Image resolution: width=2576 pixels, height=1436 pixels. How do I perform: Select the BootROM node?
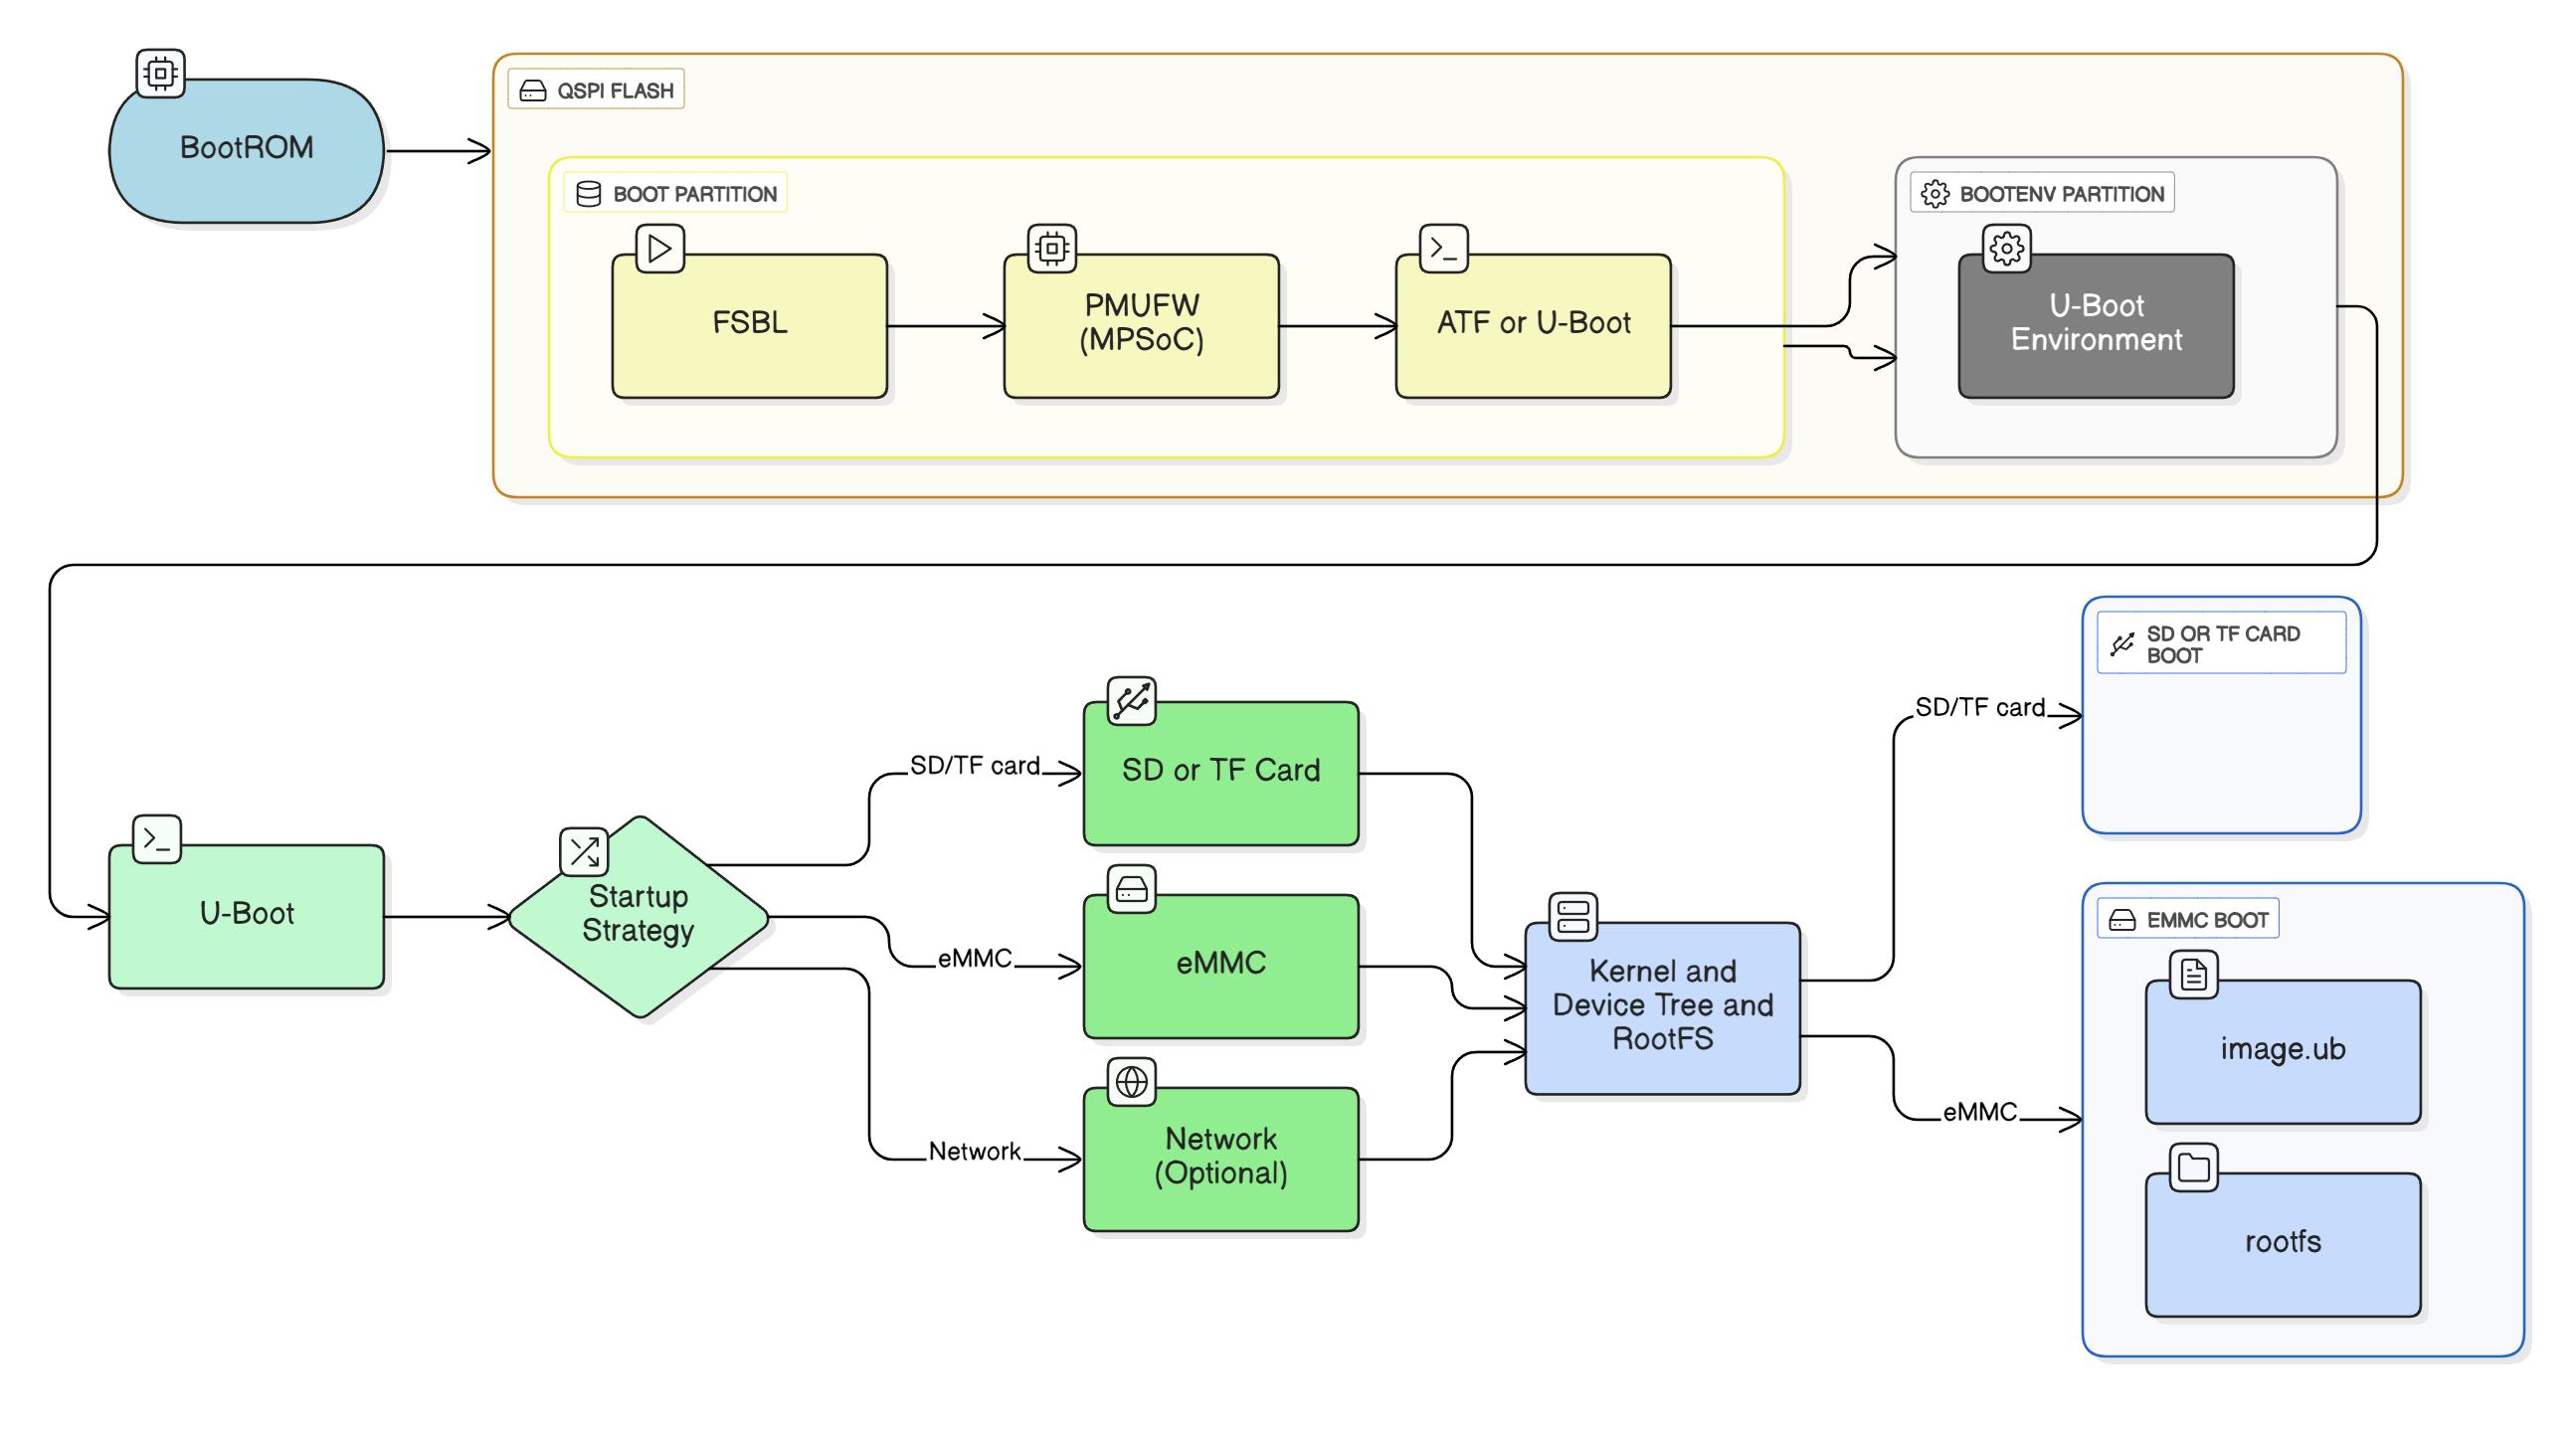(246, 150)
